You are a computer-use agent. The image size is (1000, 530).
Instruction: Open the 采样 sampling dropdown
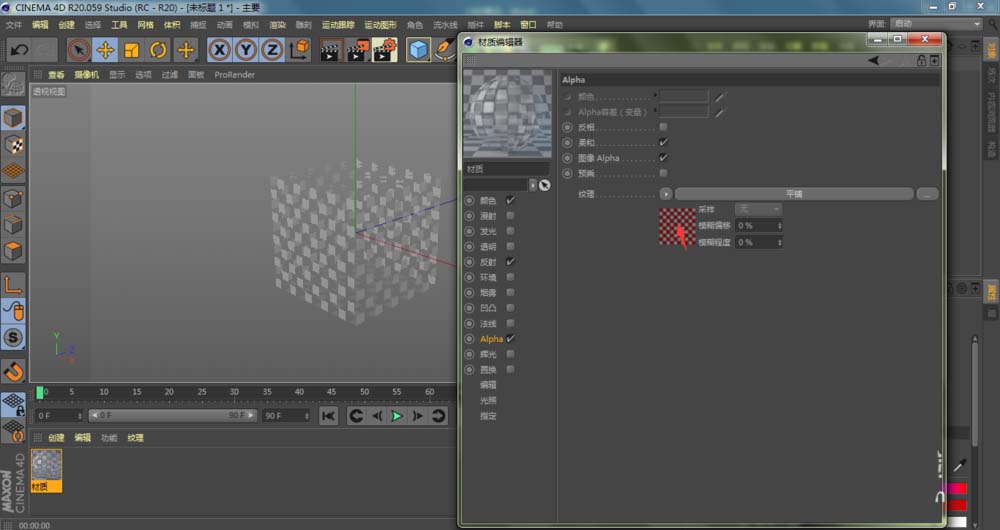point(758,210)
